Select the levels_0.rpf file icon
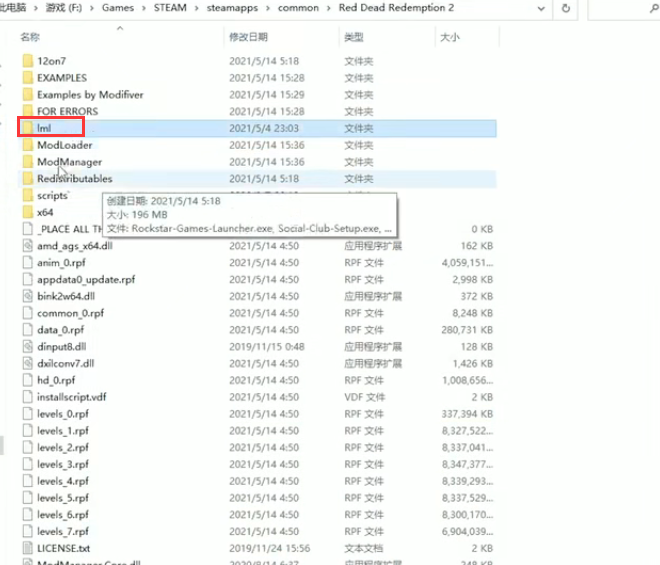The width and height of the screenshot is (660, 565). [x=28, y=414]
